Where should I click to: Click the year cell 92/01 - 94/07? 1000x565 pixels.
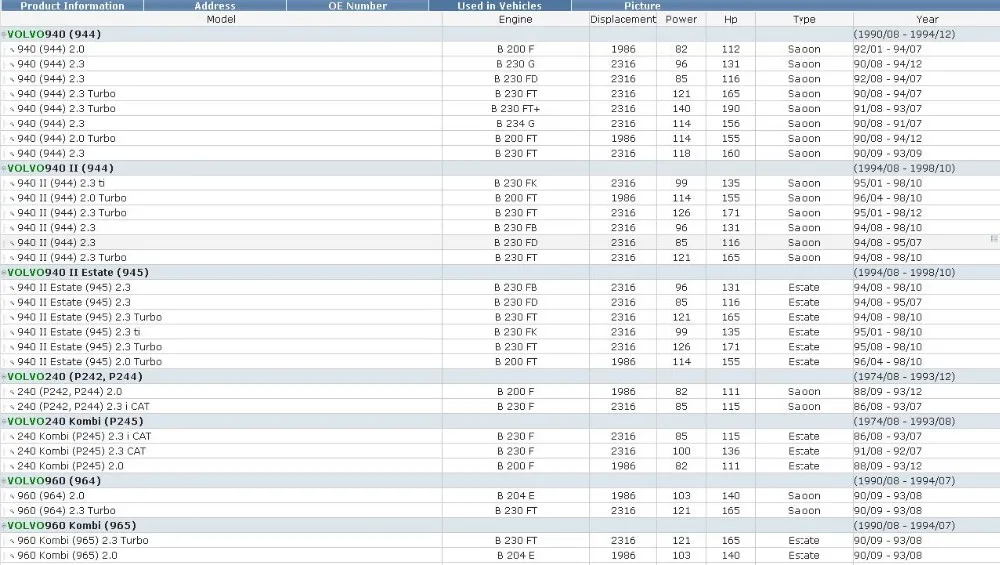pos(888,49)
